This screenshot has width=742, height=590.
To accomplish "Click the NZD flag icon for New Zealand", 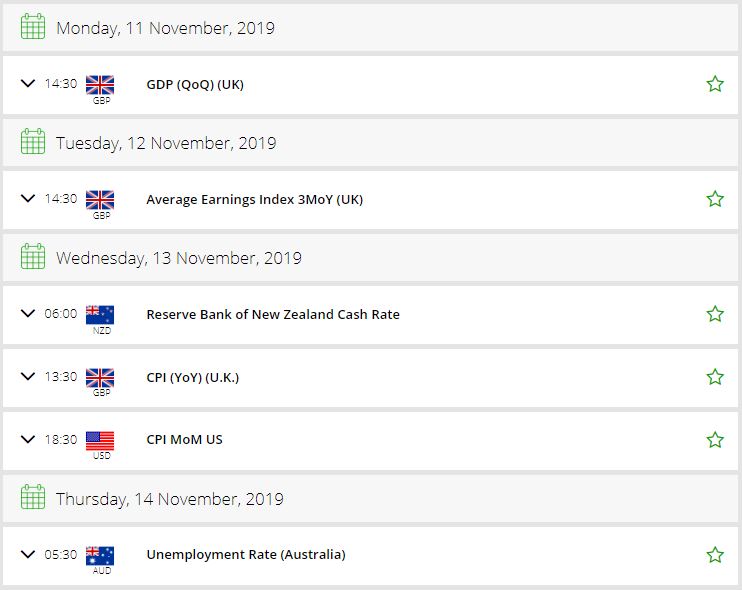I will 100,315.
